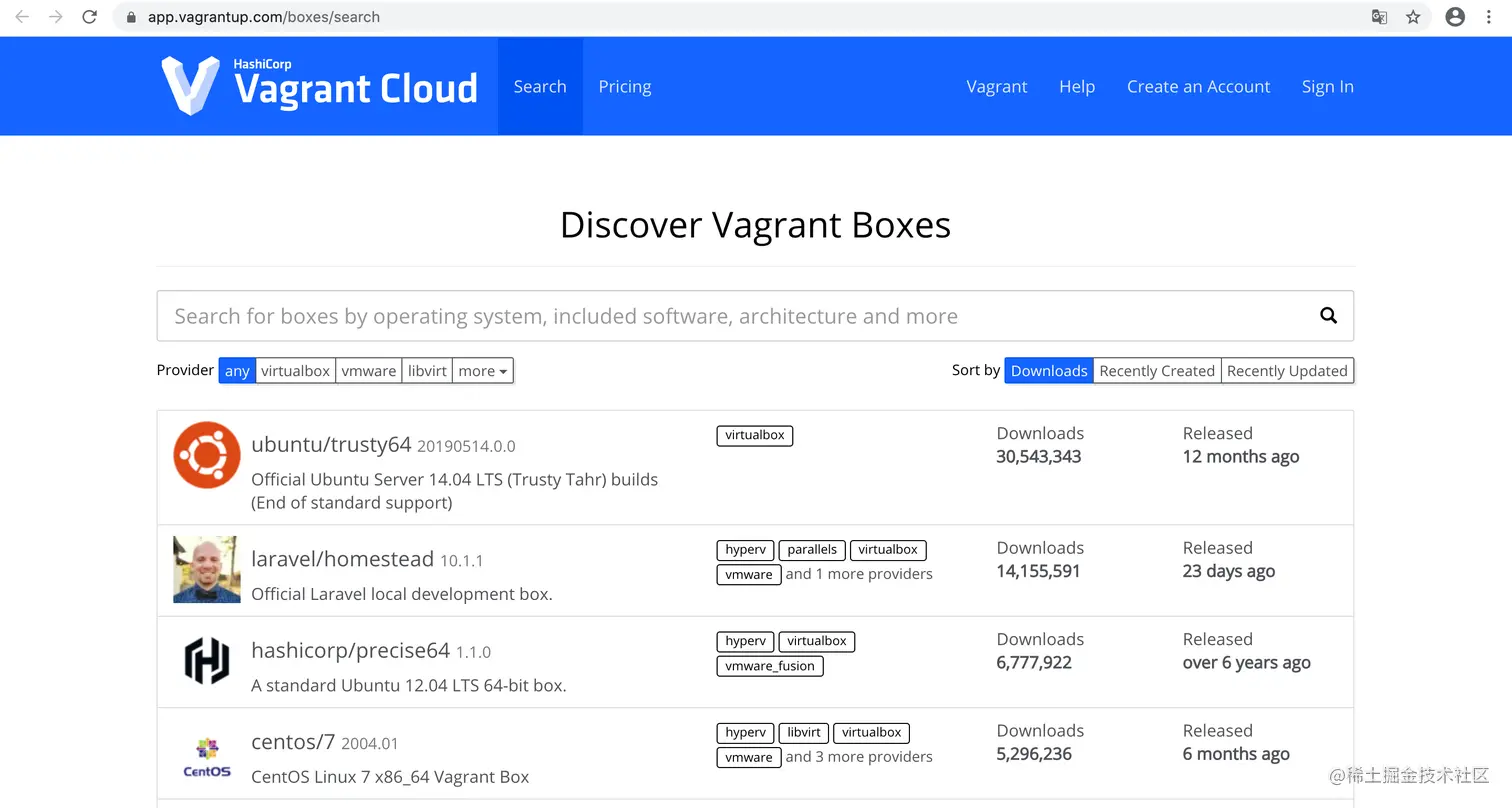Click '6 months ago' release date
Image resolution: width=1512 pixels, height=808 pixels.
point(1236,754)
